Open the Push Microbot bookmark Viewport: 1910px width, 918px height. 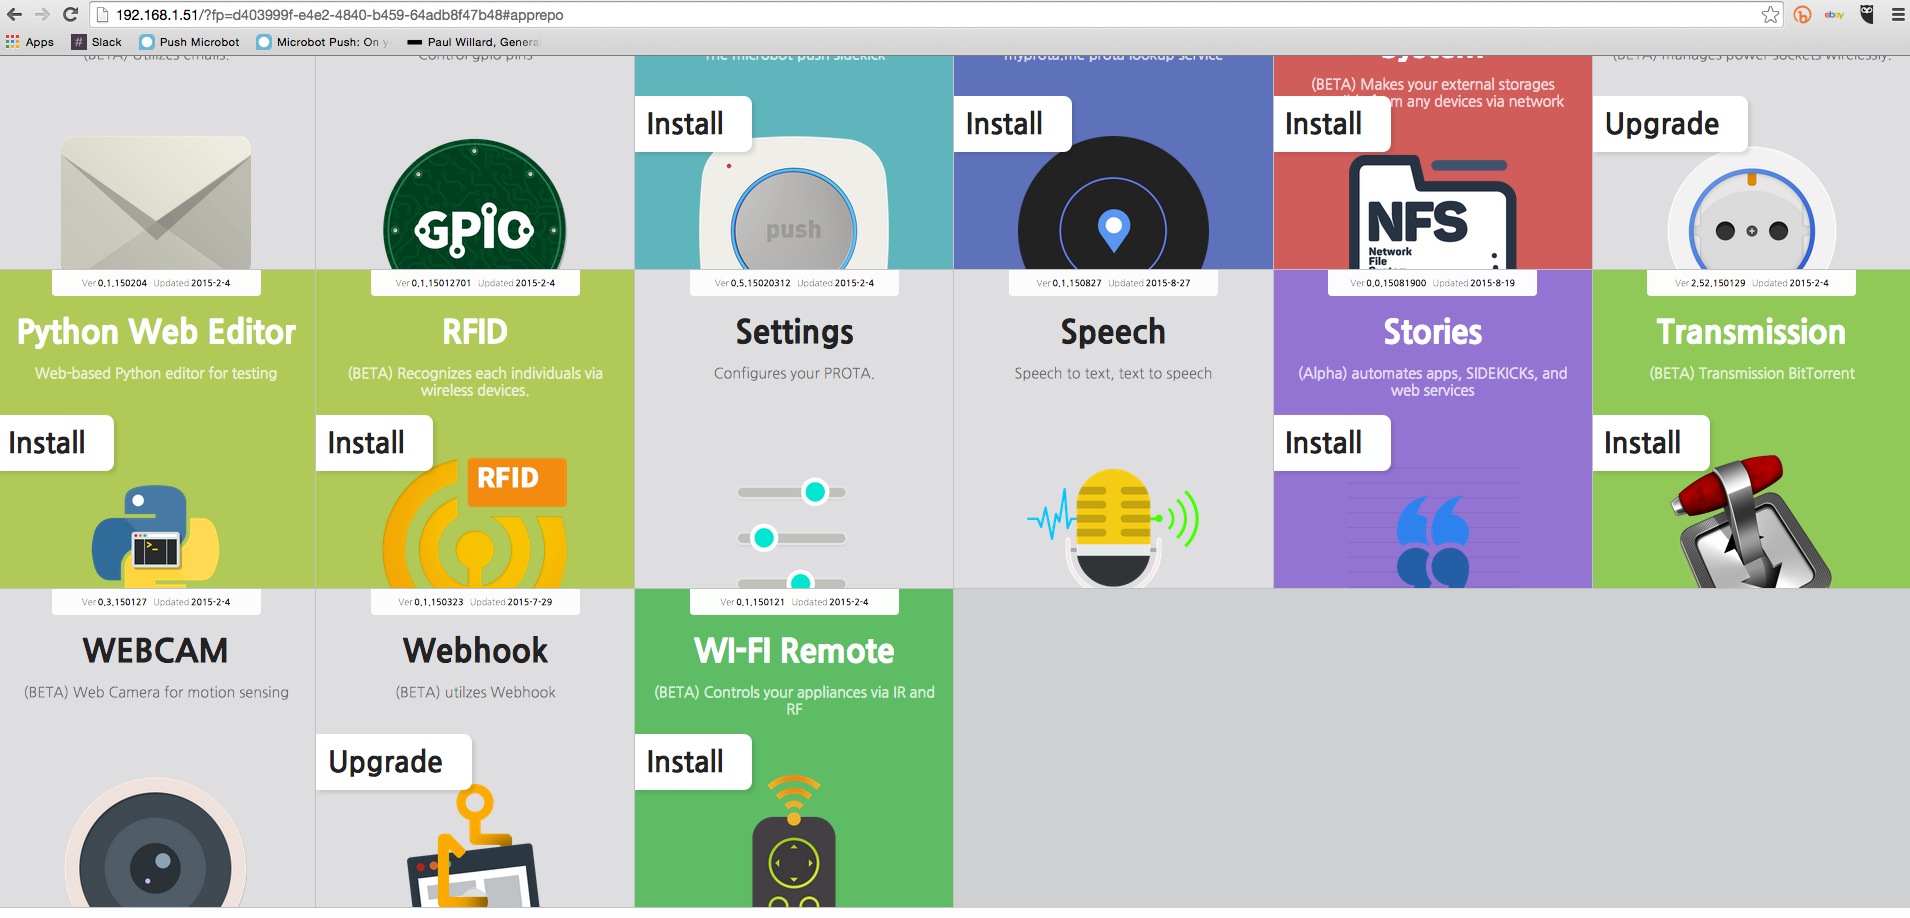tap(190, 41)
